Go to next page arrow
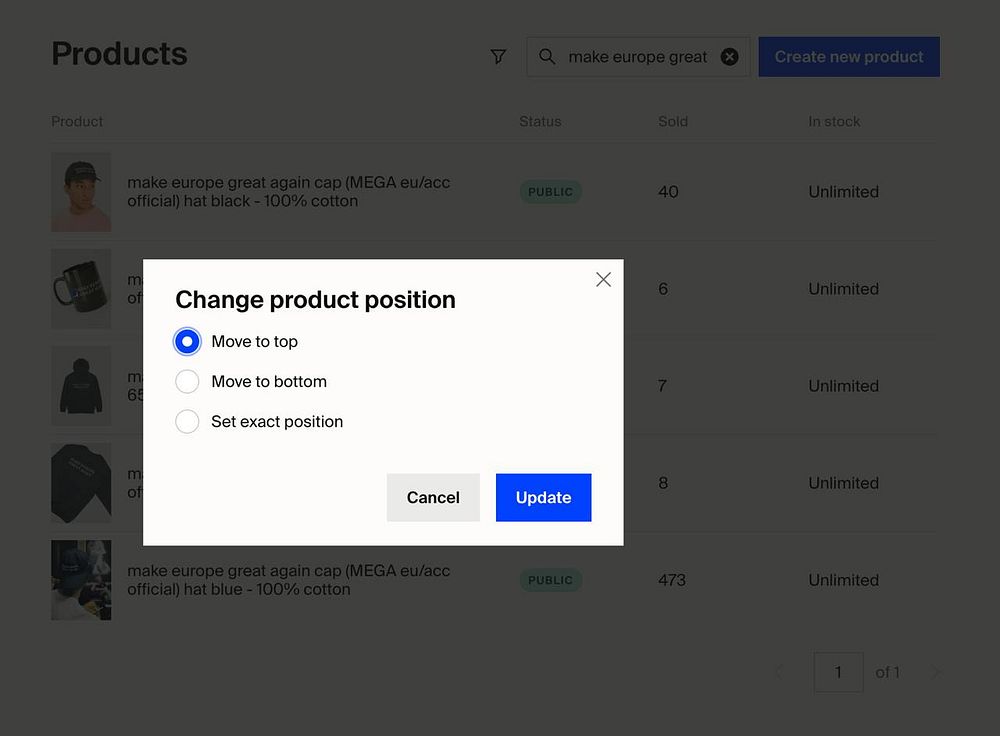The image size is (1000, 736). pyautogui.click(x=936, y=672)
